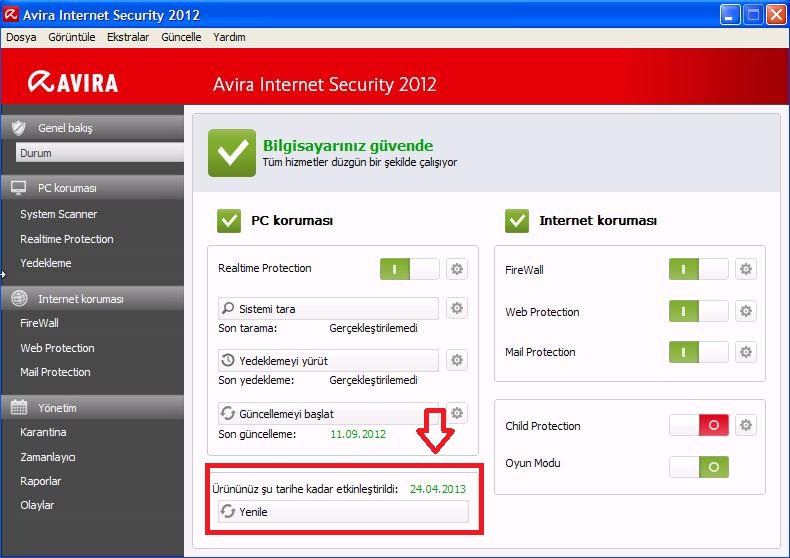The image size is (790, 558).
Task: Open Karantina in sidebar
Action: click(x=43, y=432)
